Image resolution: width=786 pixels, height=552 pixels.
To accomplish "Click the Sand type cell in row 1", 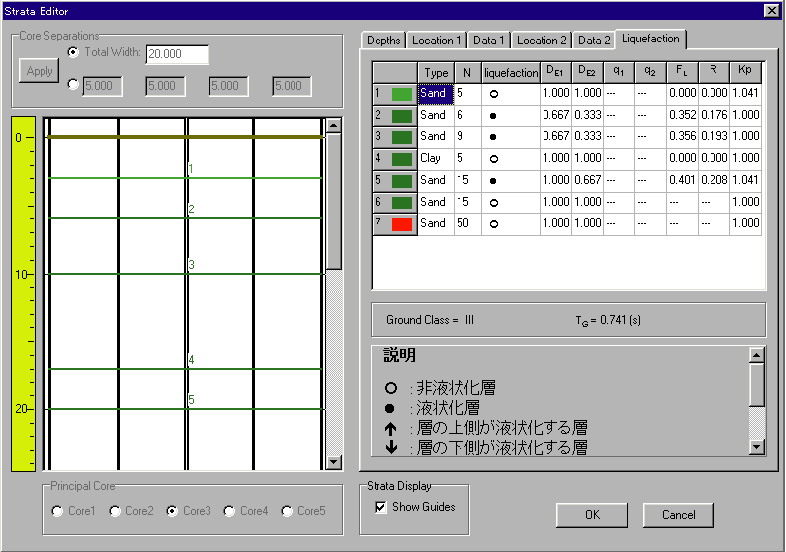I will pos(434,94).
